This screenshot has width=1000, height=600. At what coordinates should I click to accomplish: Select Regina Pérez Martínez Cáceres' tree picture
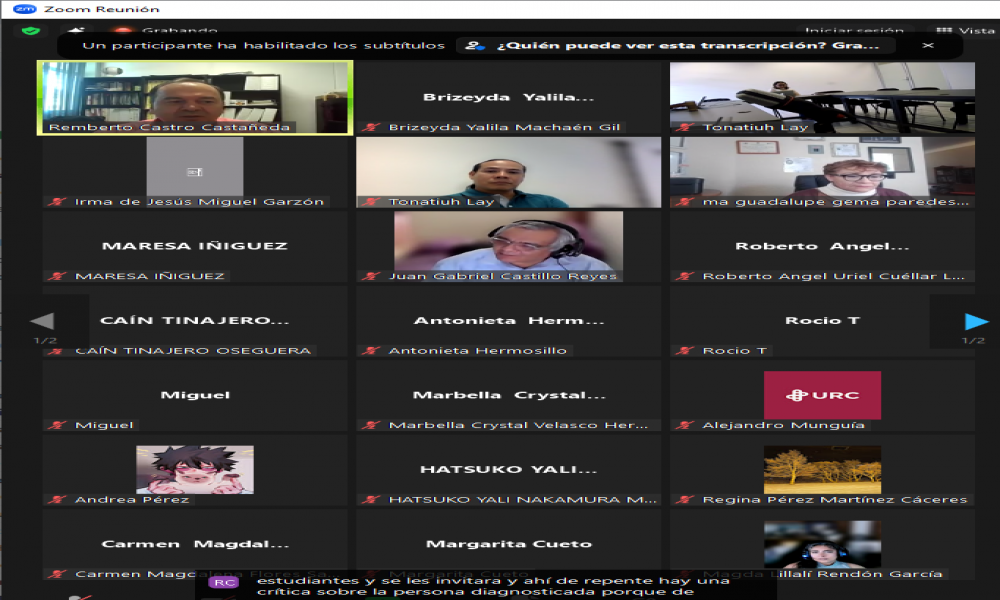click(x=822, y=468)
